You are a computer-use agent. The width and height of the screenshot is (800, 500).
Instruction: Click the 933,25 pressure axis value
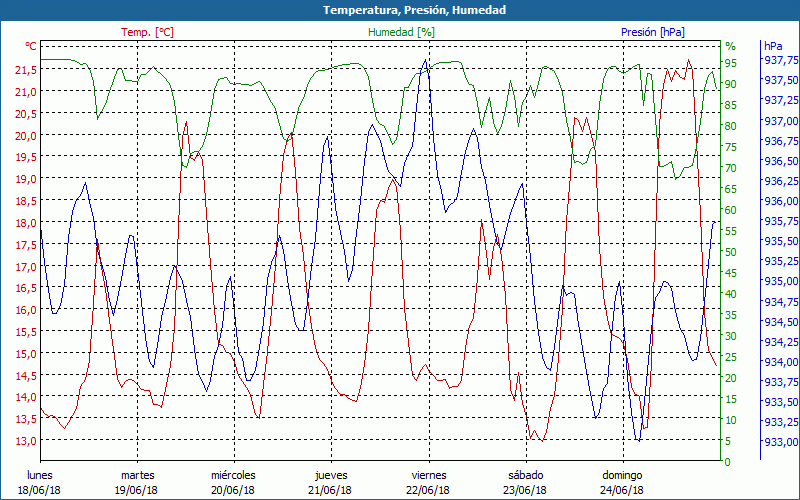(x=780, y=422)
